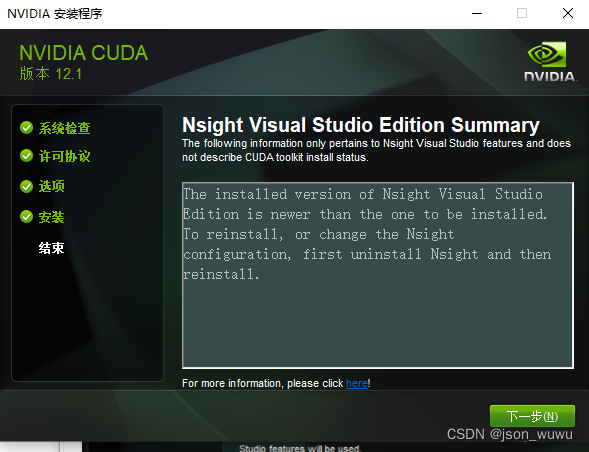Click the NVIDIA 安装程序 window title

click(54, 14)
